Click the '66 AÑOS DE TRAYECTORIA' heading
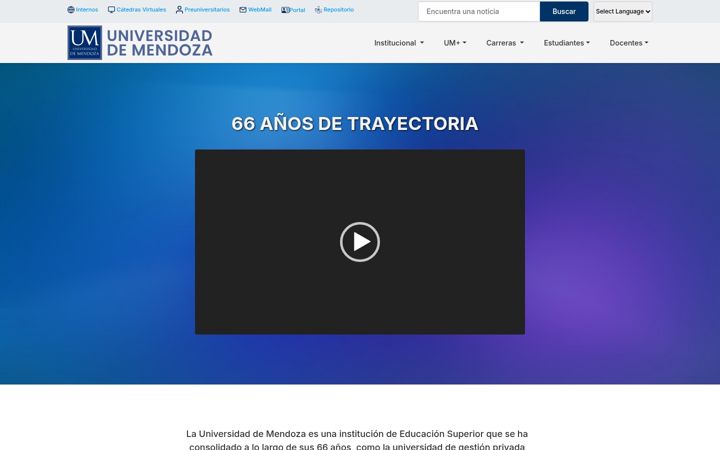 click(355, 124)
